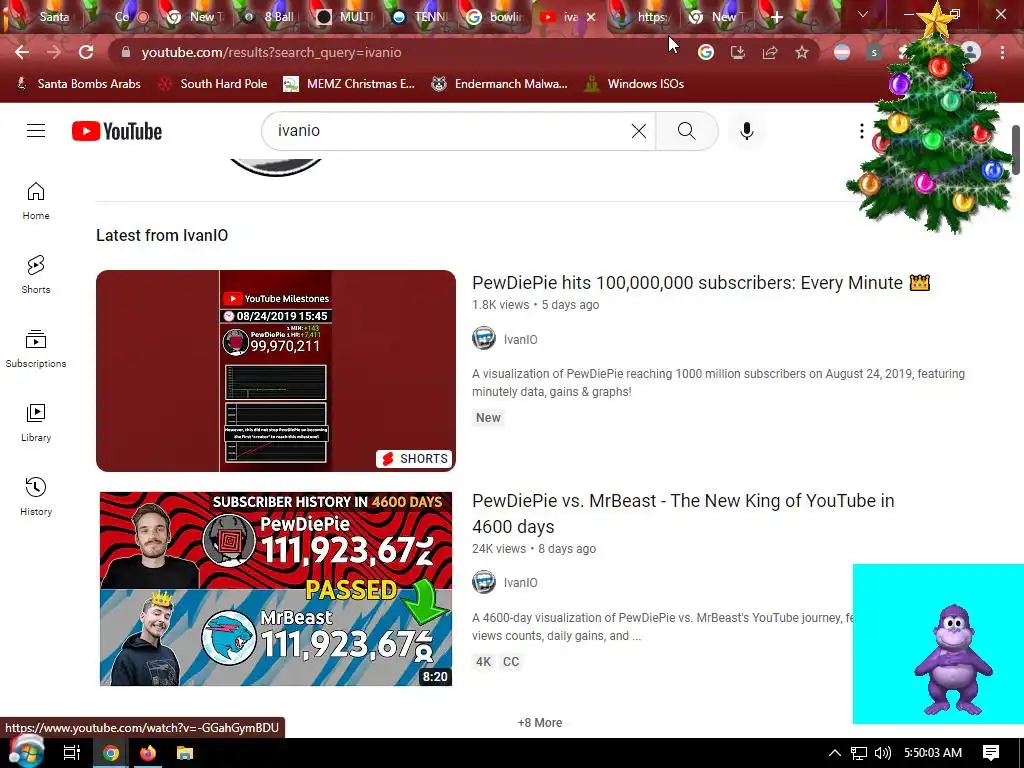Open the Windows notification center icon
Viewport: 1024px width, 768px height.
click(x=991, y=753)
